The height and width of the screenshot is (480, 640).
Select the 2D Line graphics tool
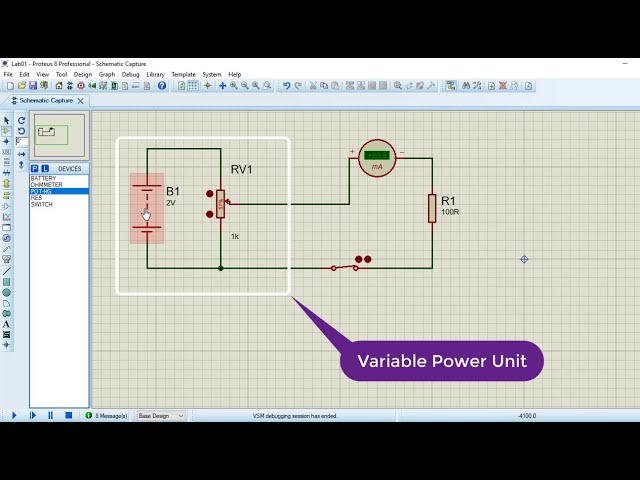6,271
